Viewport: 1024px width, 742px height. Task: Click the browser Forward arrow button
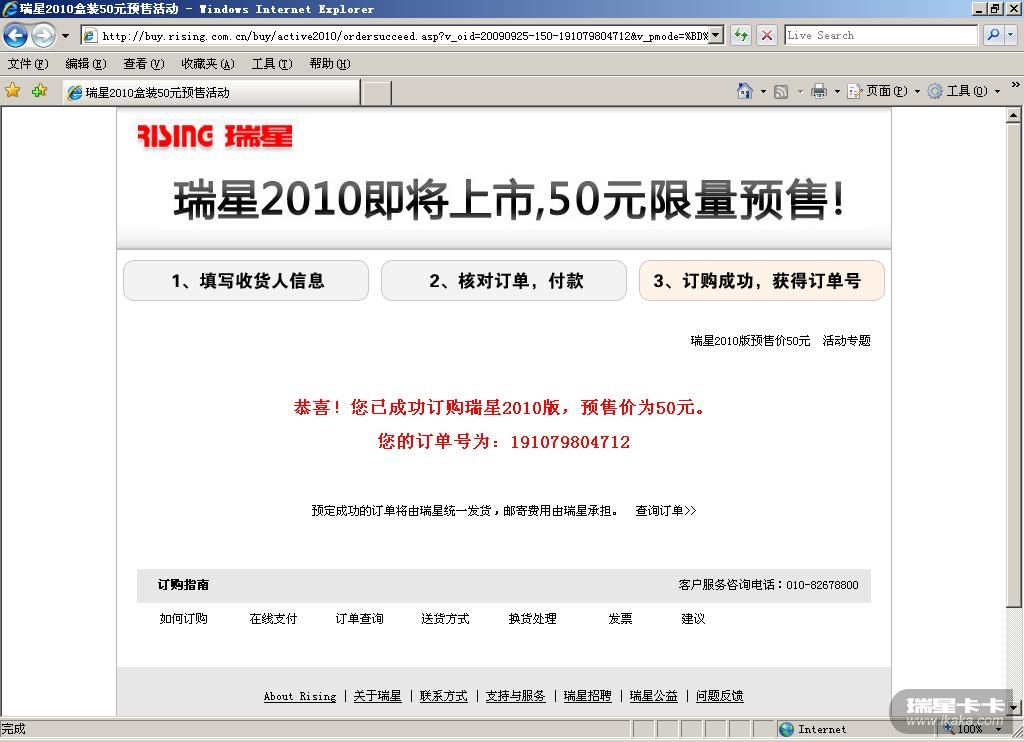(x=43, y=35)
